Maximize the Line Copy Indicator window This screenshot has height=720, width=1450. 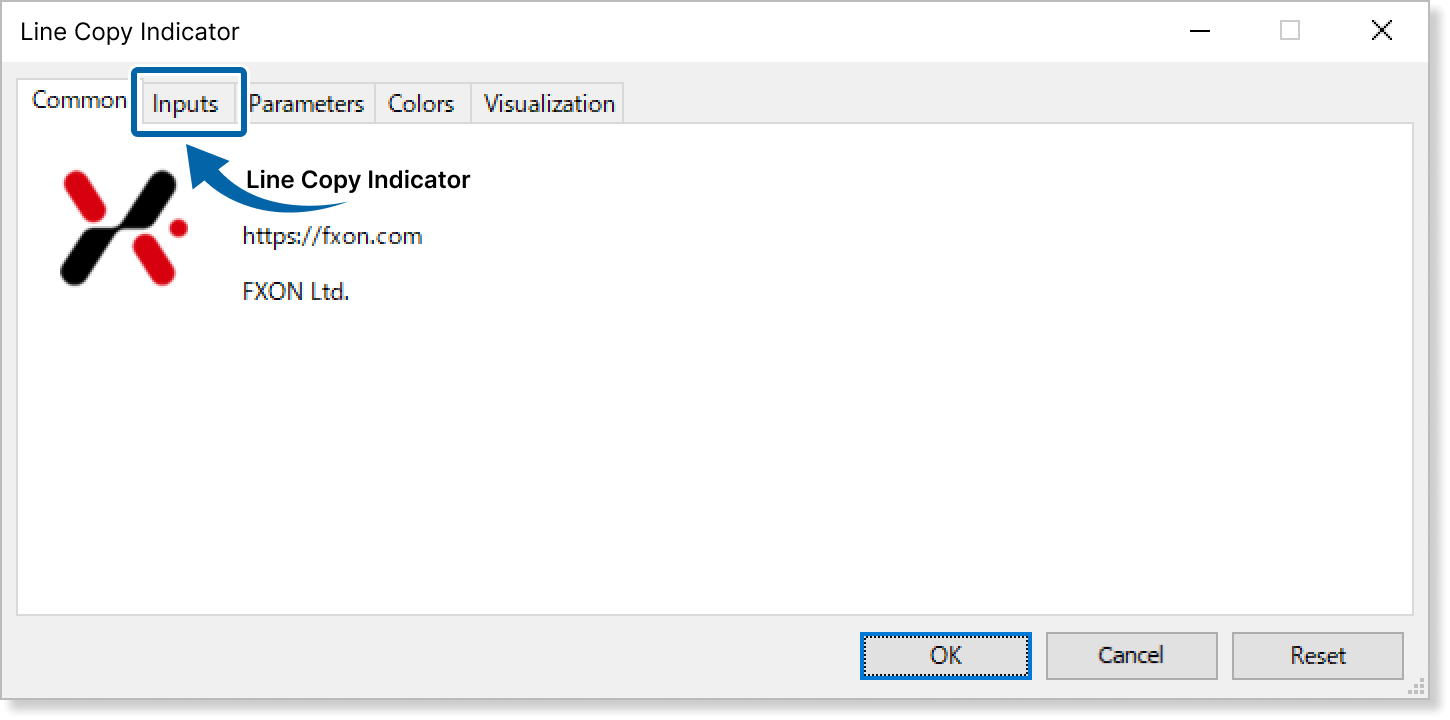1290,31
